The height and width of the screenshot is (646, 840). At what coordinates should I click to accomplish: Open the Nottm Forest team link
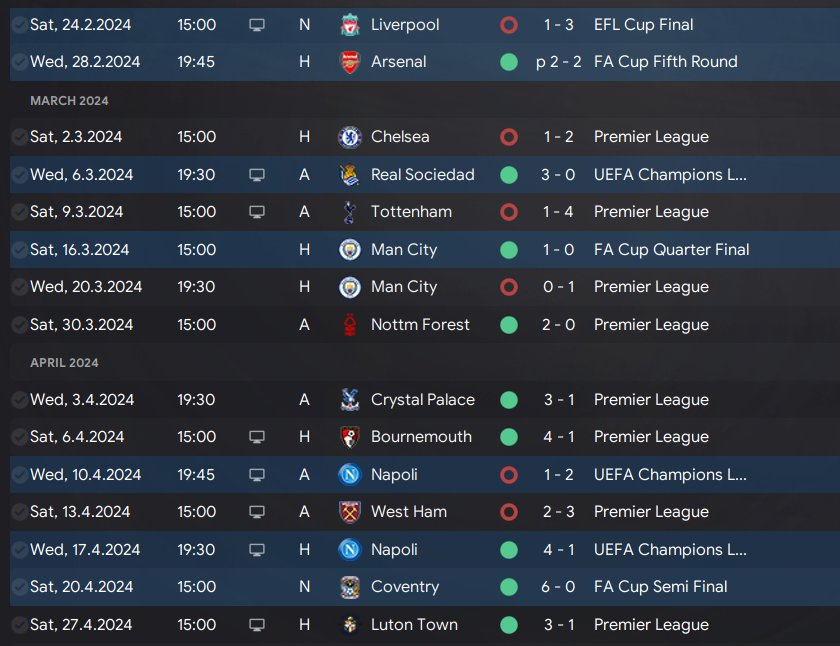[420, 325]
